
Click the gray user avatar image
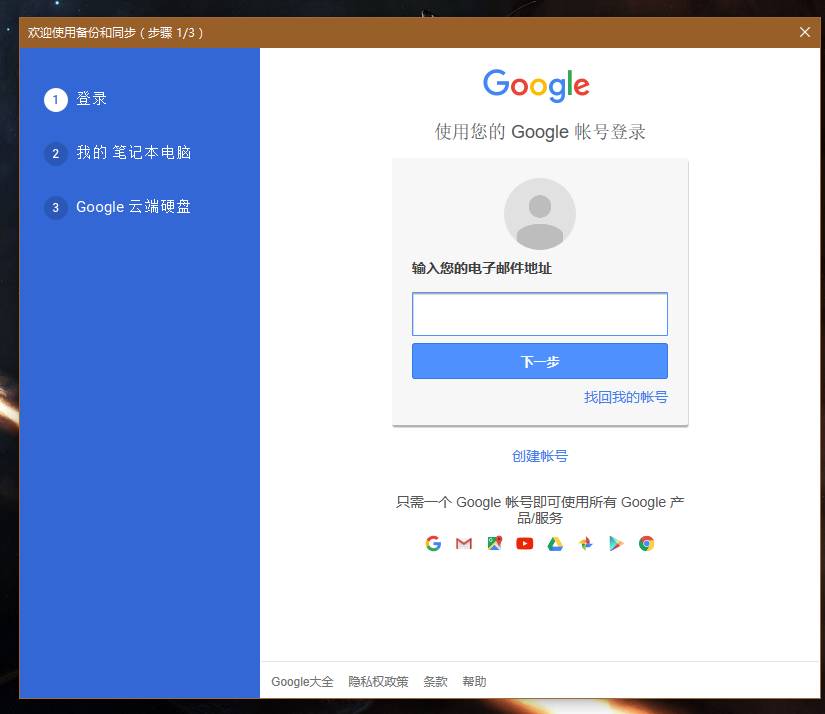click(x=540, y=214)
